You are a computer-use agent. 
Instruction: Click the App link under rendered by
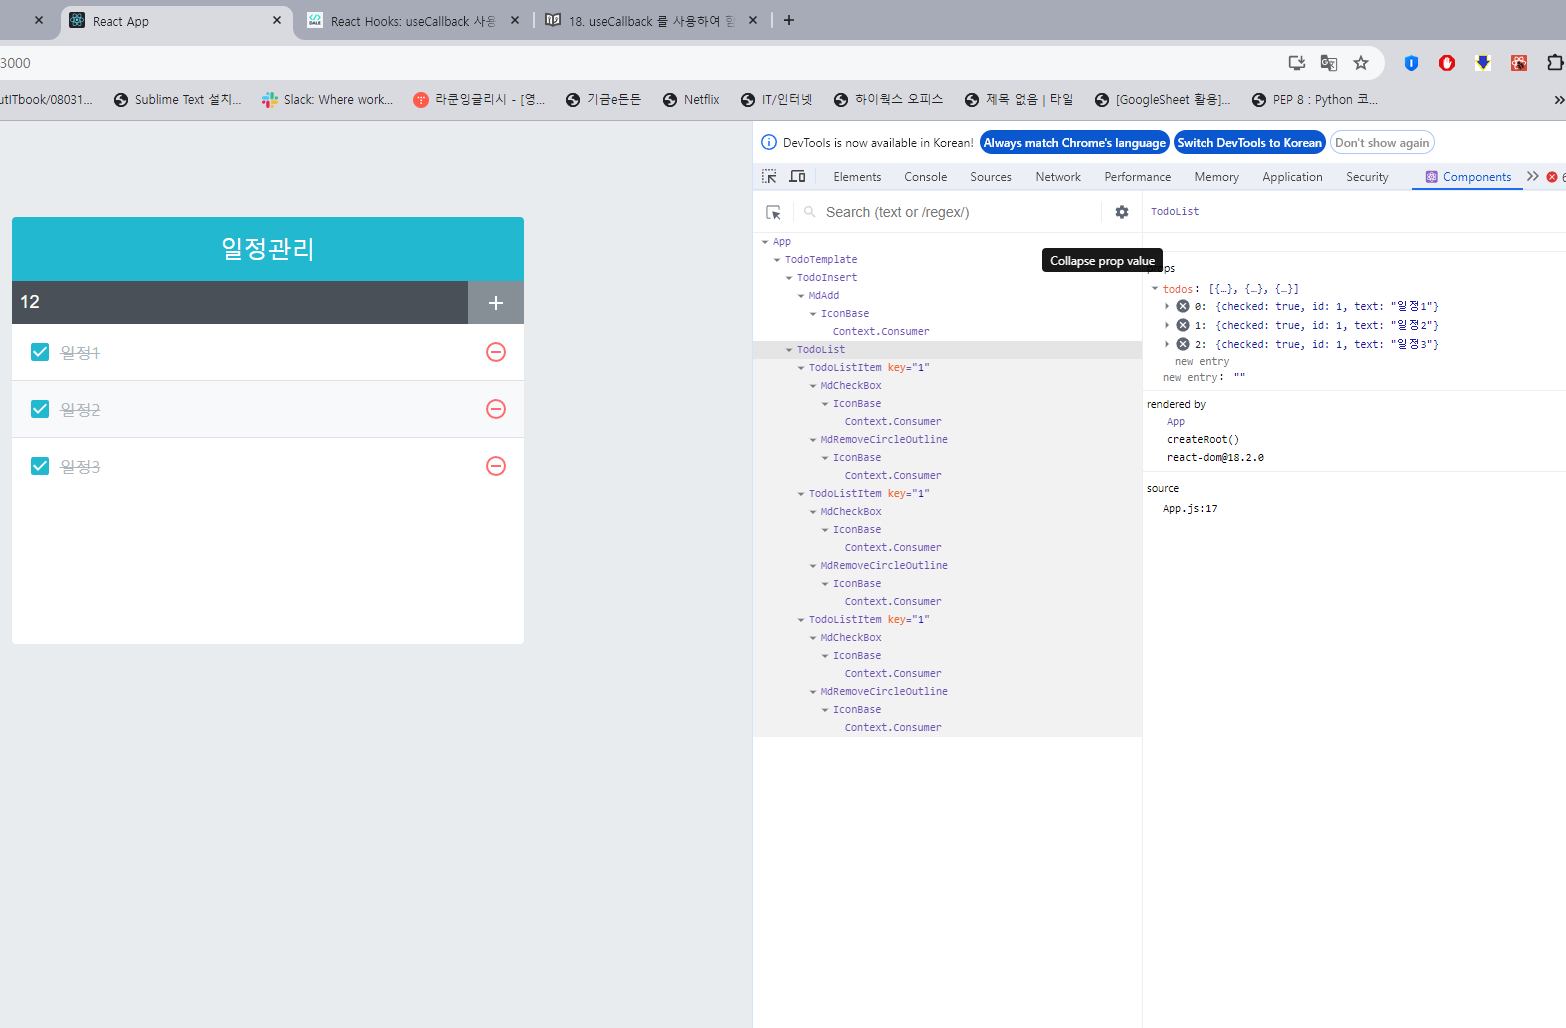tap(1176, 422)
